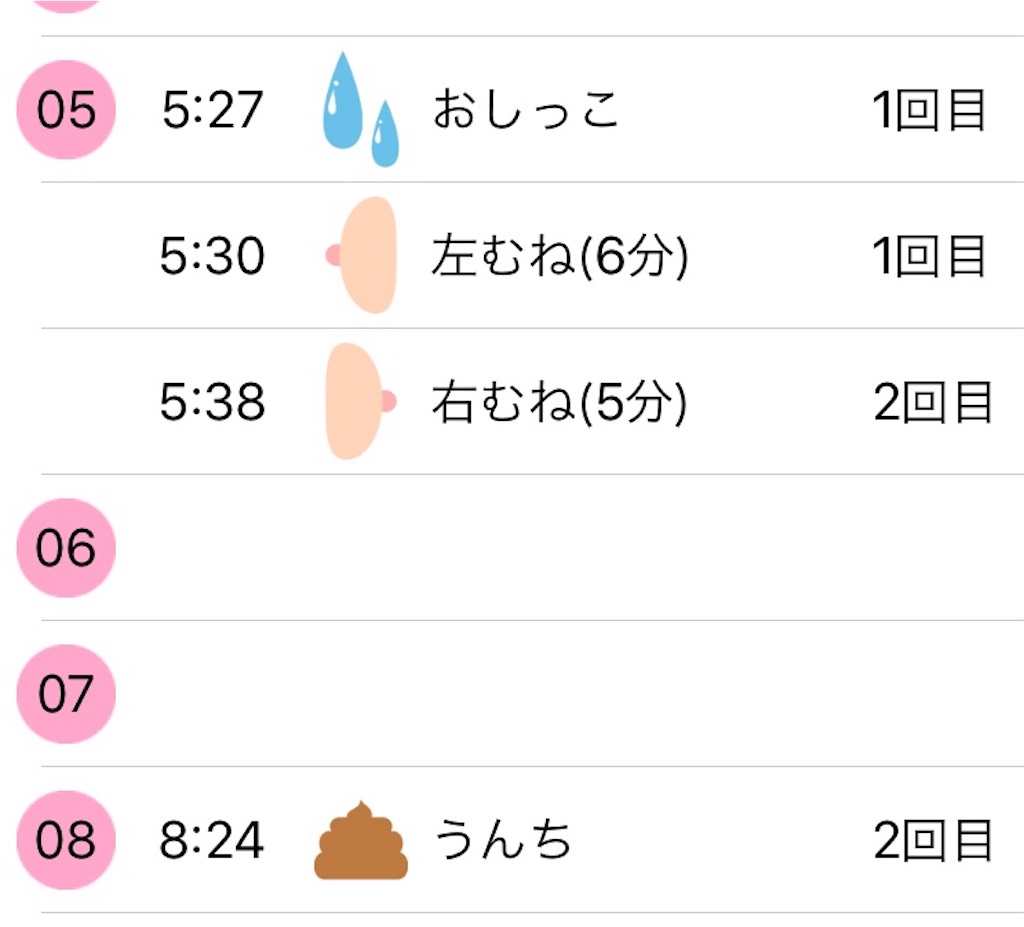The image size is (1024, 927).
Task: Select the pink date badge labeled 07
Action: pos(64,691)
